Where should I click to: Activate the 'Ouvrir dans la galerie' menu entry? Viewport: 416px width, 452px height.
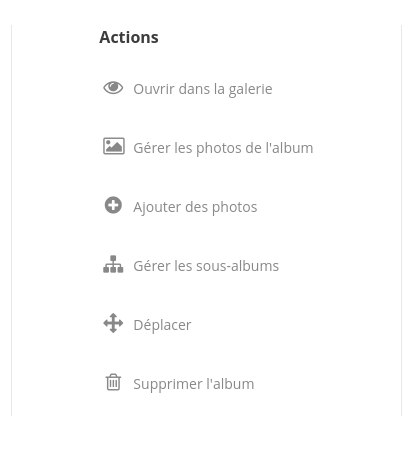coord(203,89)
